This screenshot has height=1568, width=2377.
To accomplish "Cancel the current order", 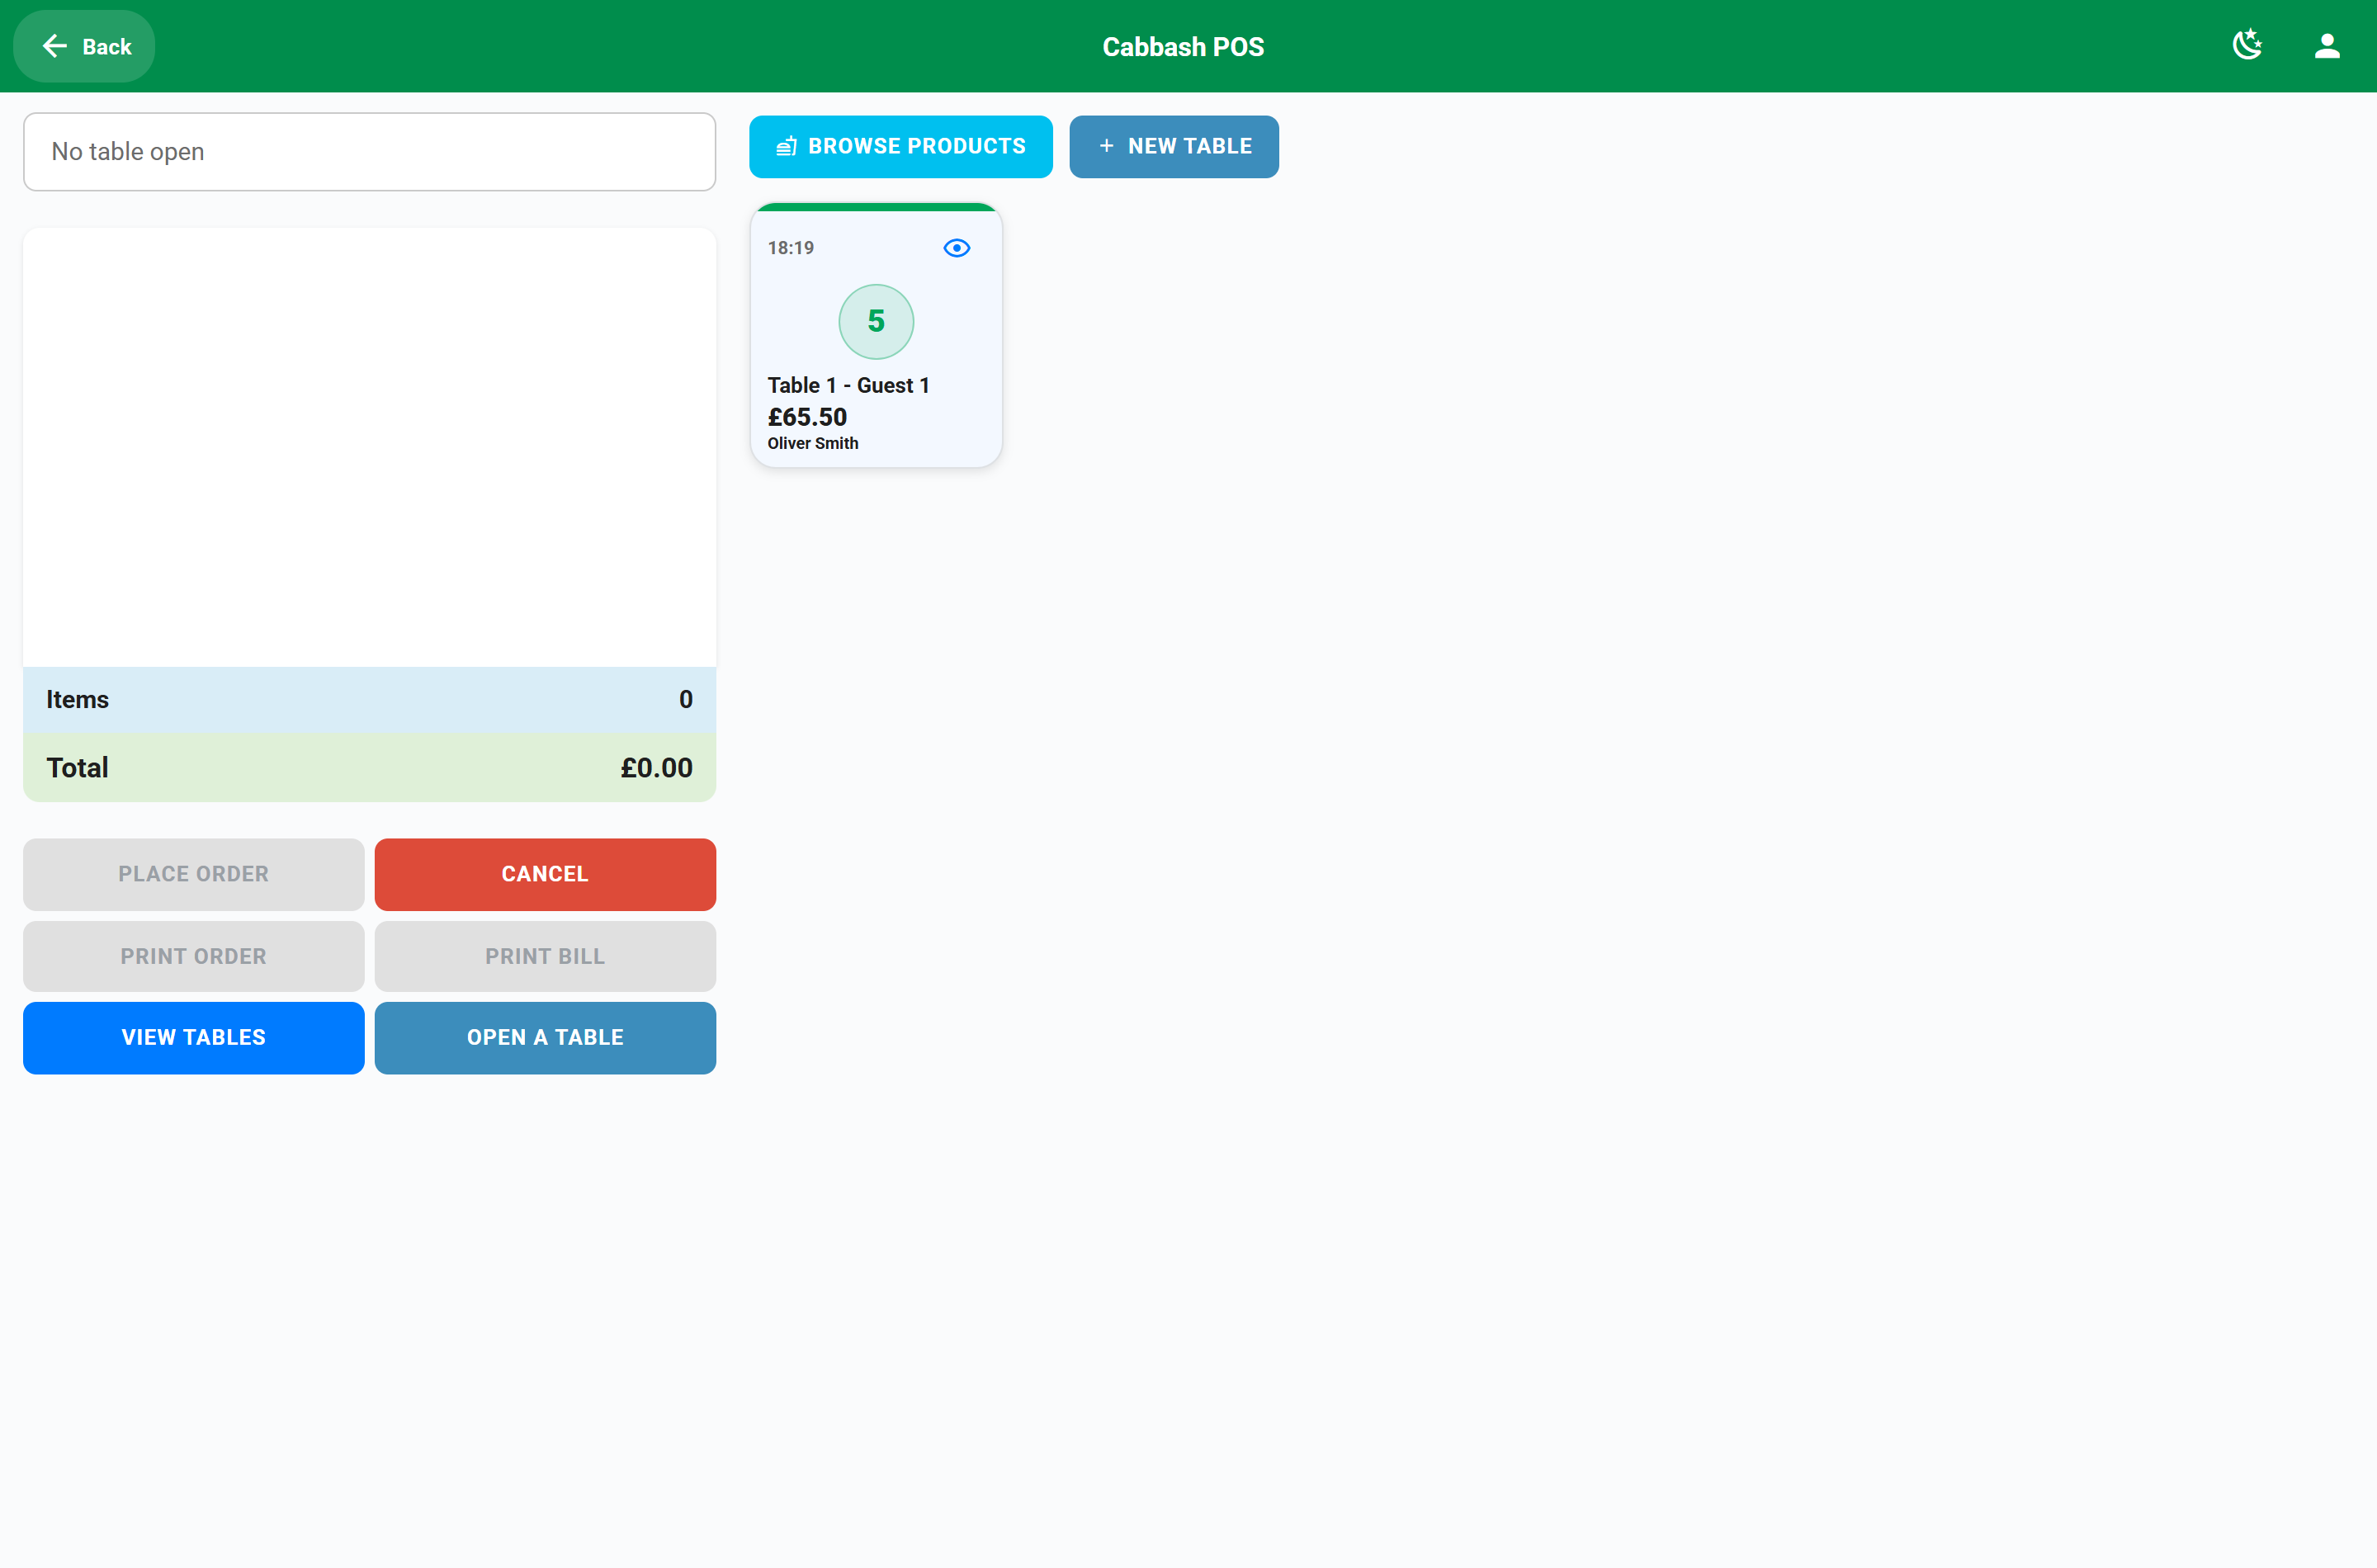I will [545, 874].
